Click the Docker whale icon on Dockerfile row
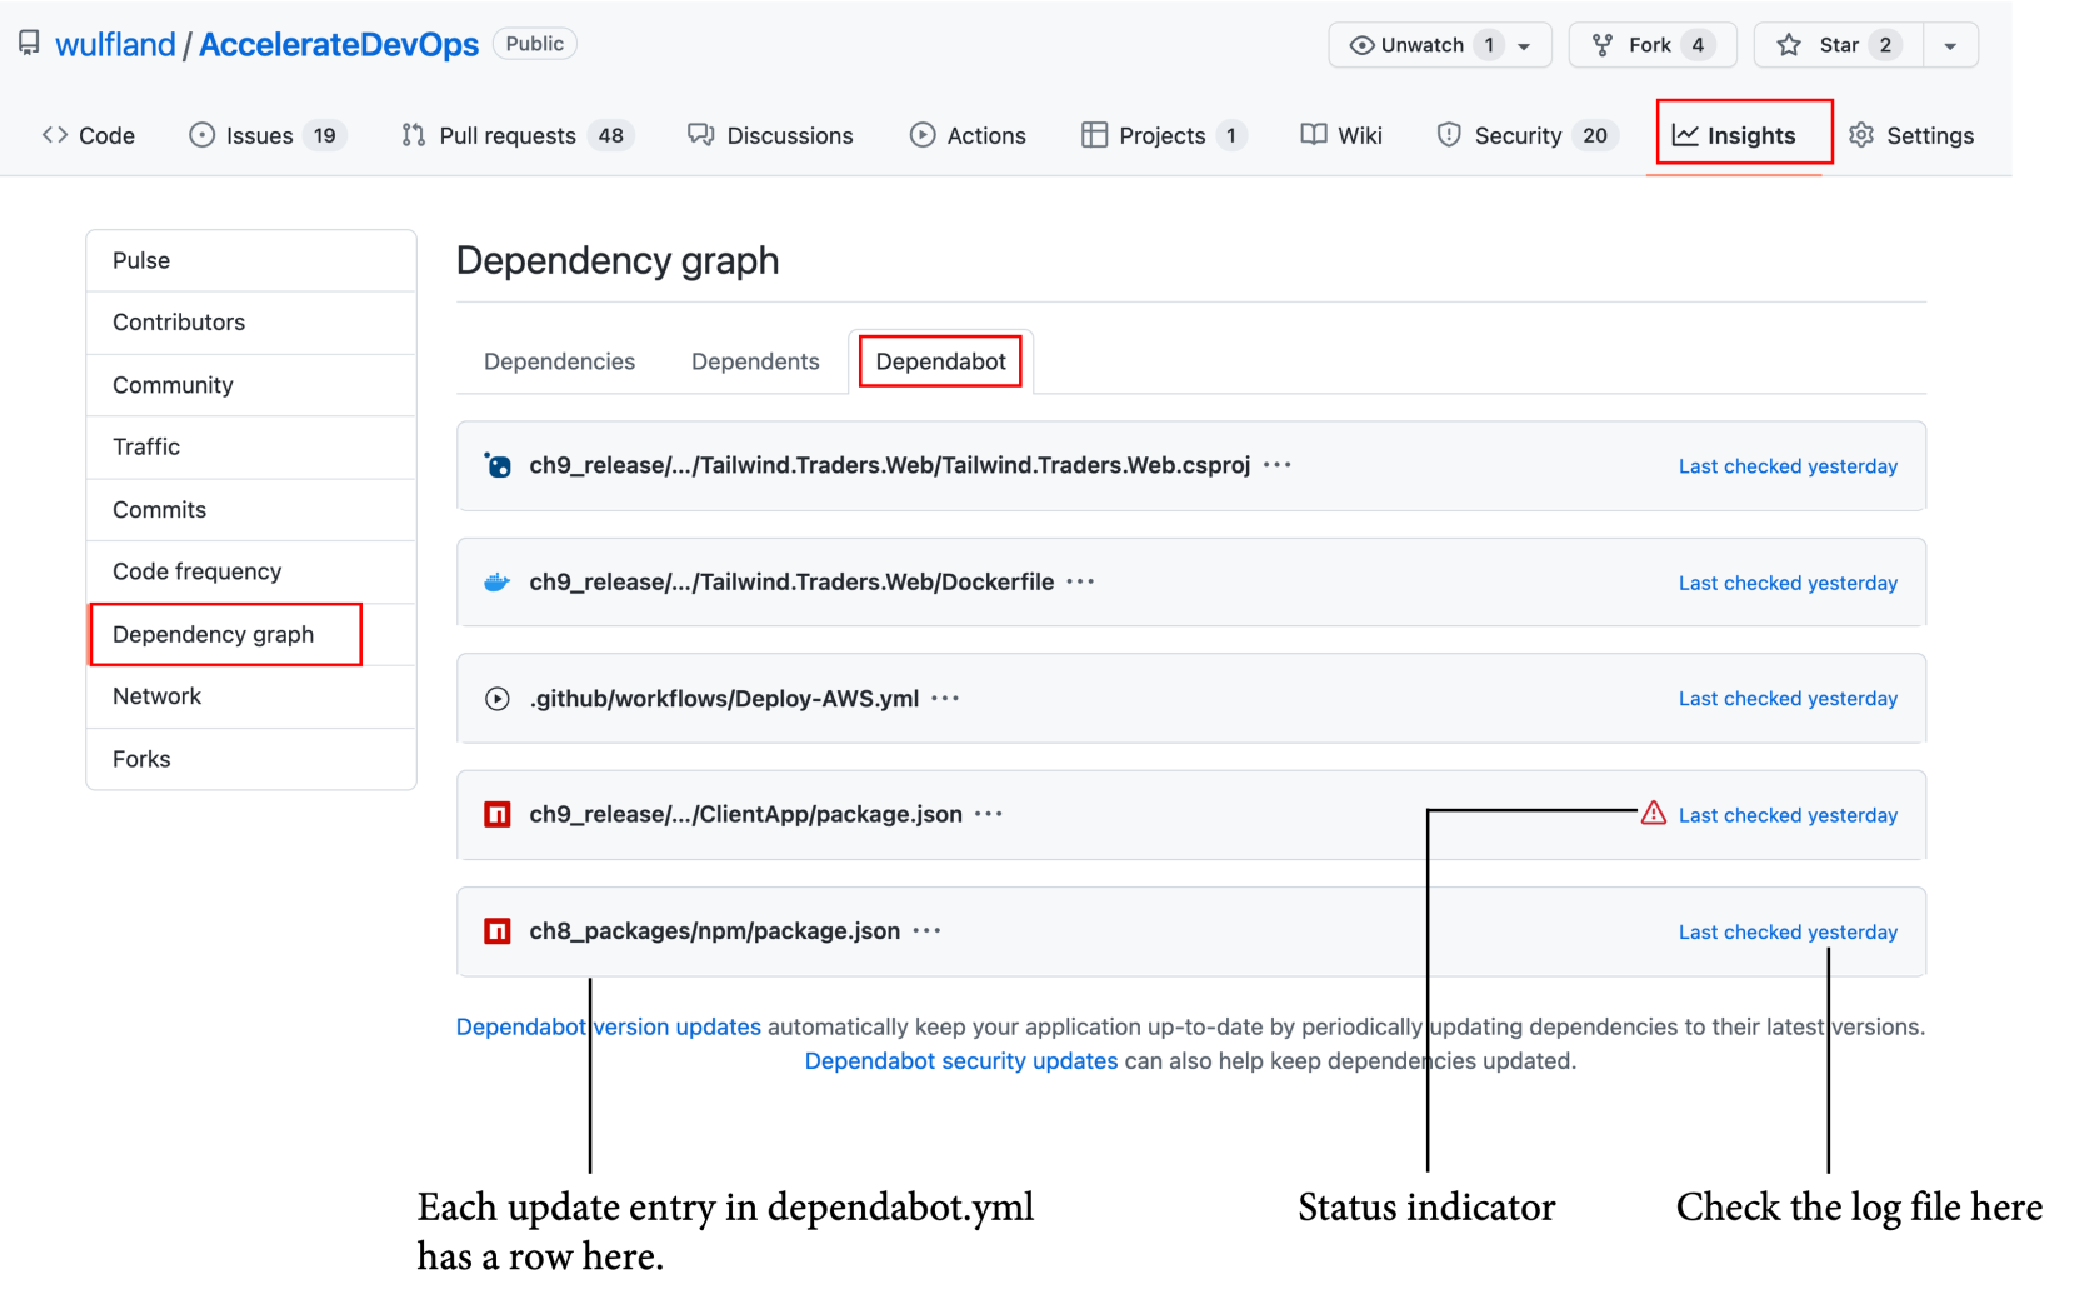2082x1308 pixels. click(x=497, y=582)
